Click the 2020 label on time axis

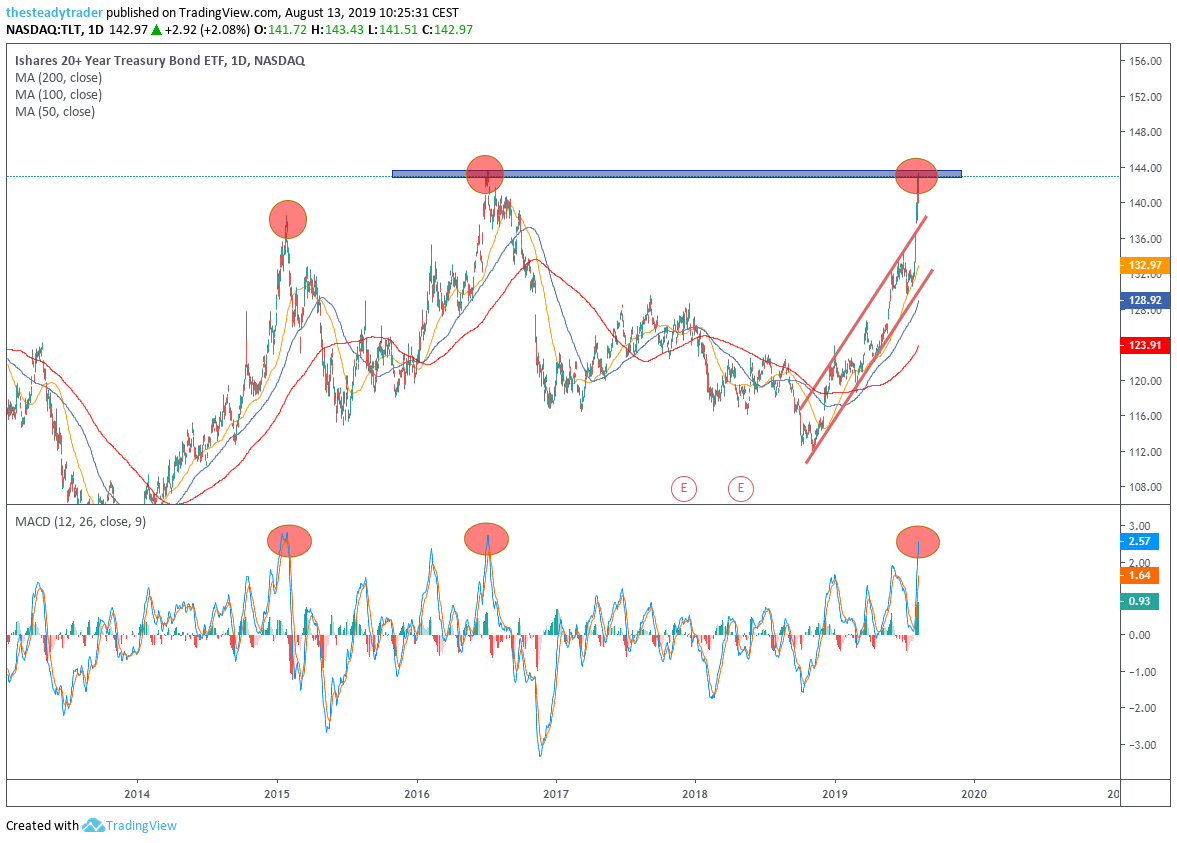click(974, 794)
